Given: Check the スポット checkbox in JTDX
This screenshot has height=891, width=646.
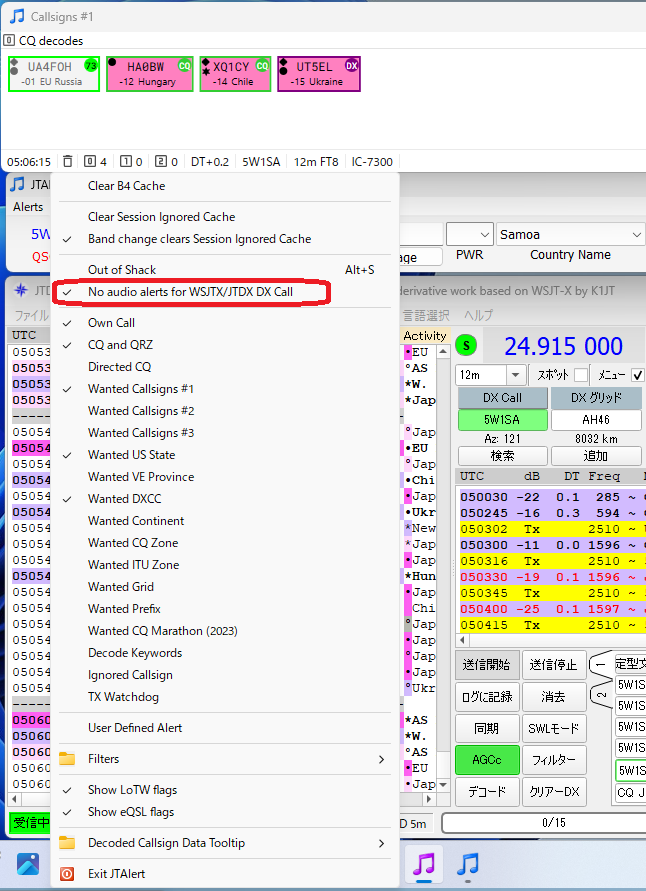Looking at the screenshot, I should 581,375.
